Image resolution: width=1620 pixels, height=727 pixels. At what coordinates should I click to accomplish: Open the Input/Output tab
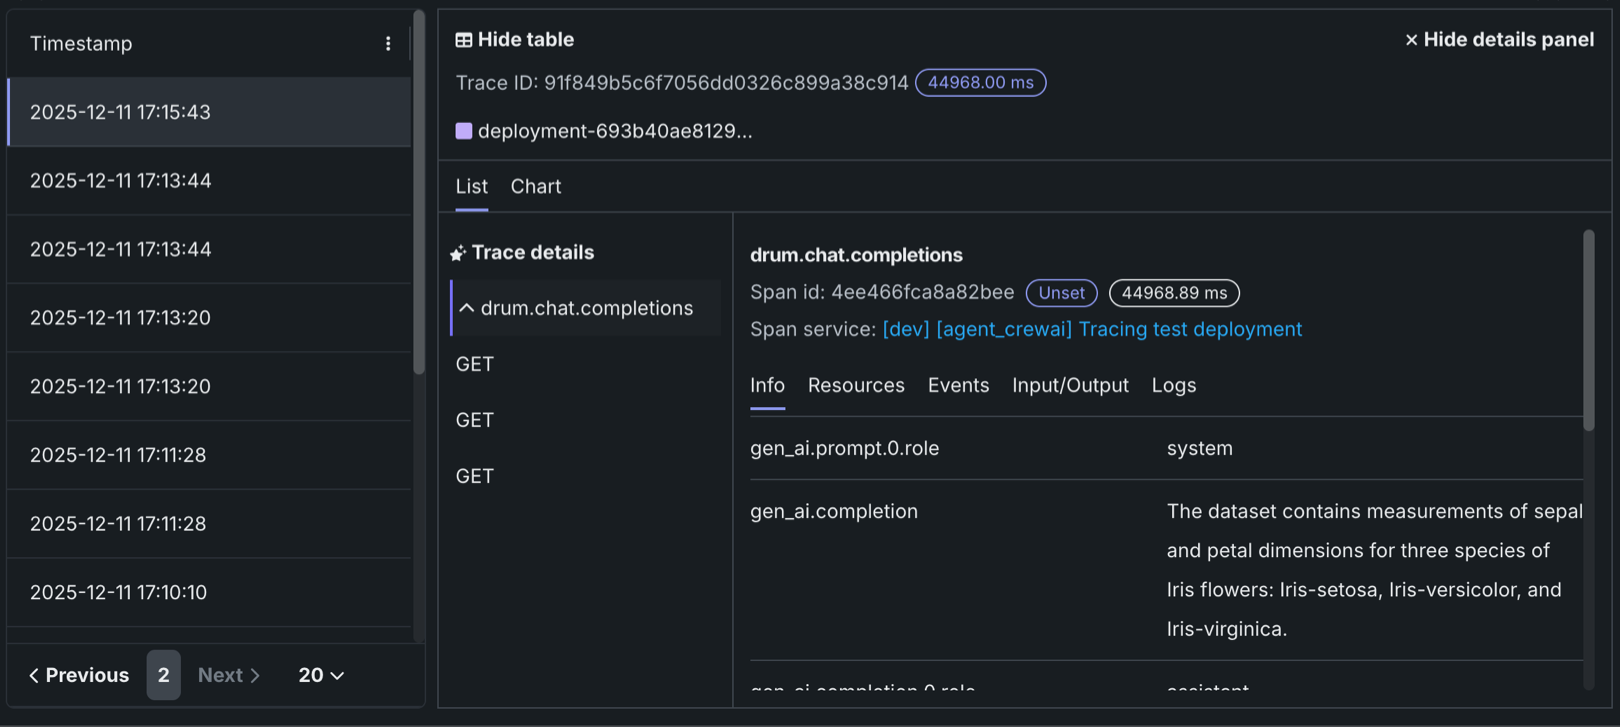pos(1070,385)
